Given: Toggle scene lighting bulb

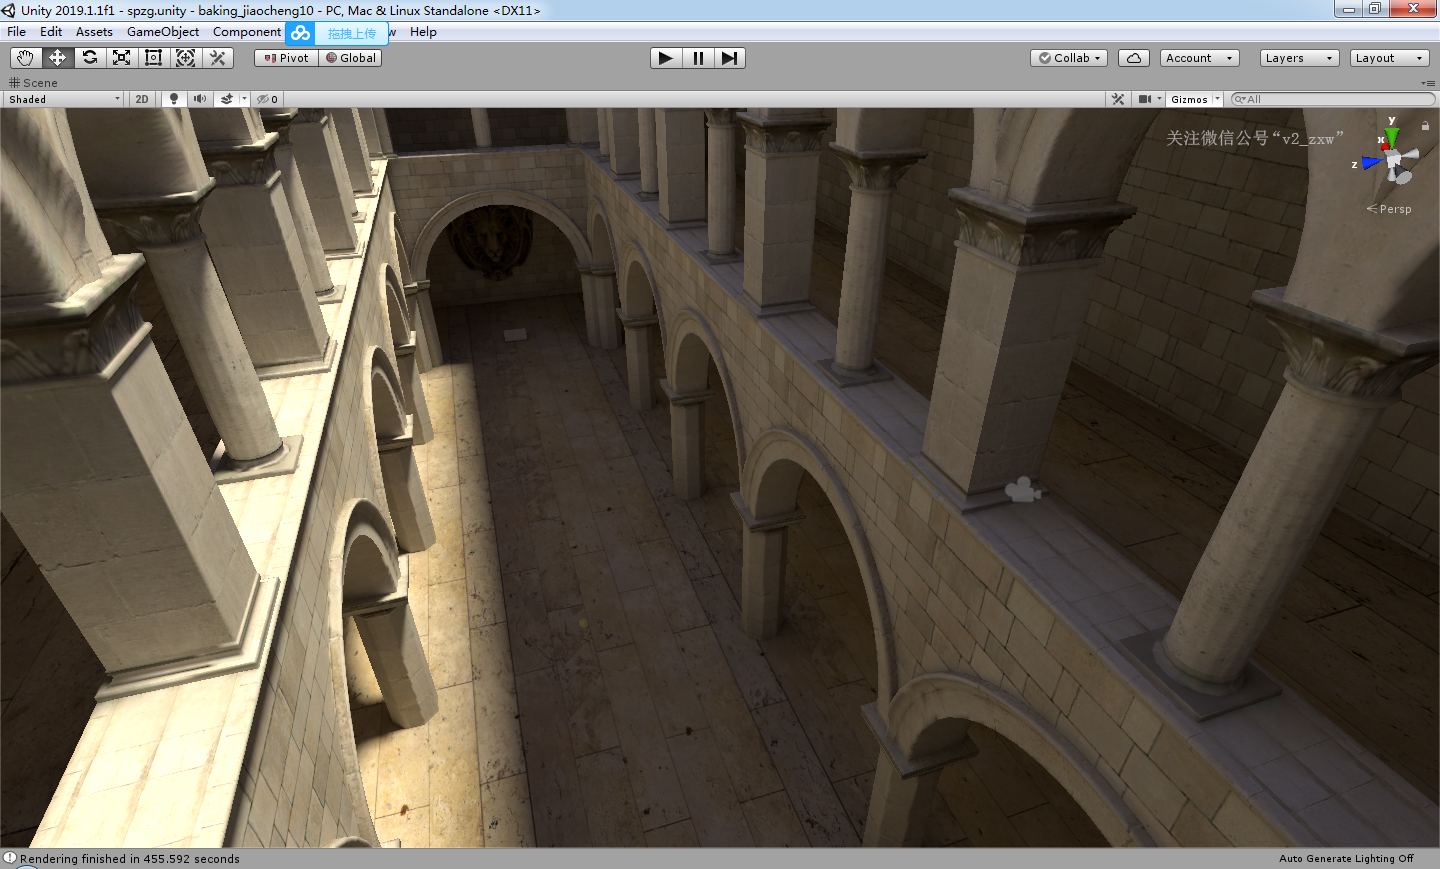Looking at the screenshot, I should (174, 99).
